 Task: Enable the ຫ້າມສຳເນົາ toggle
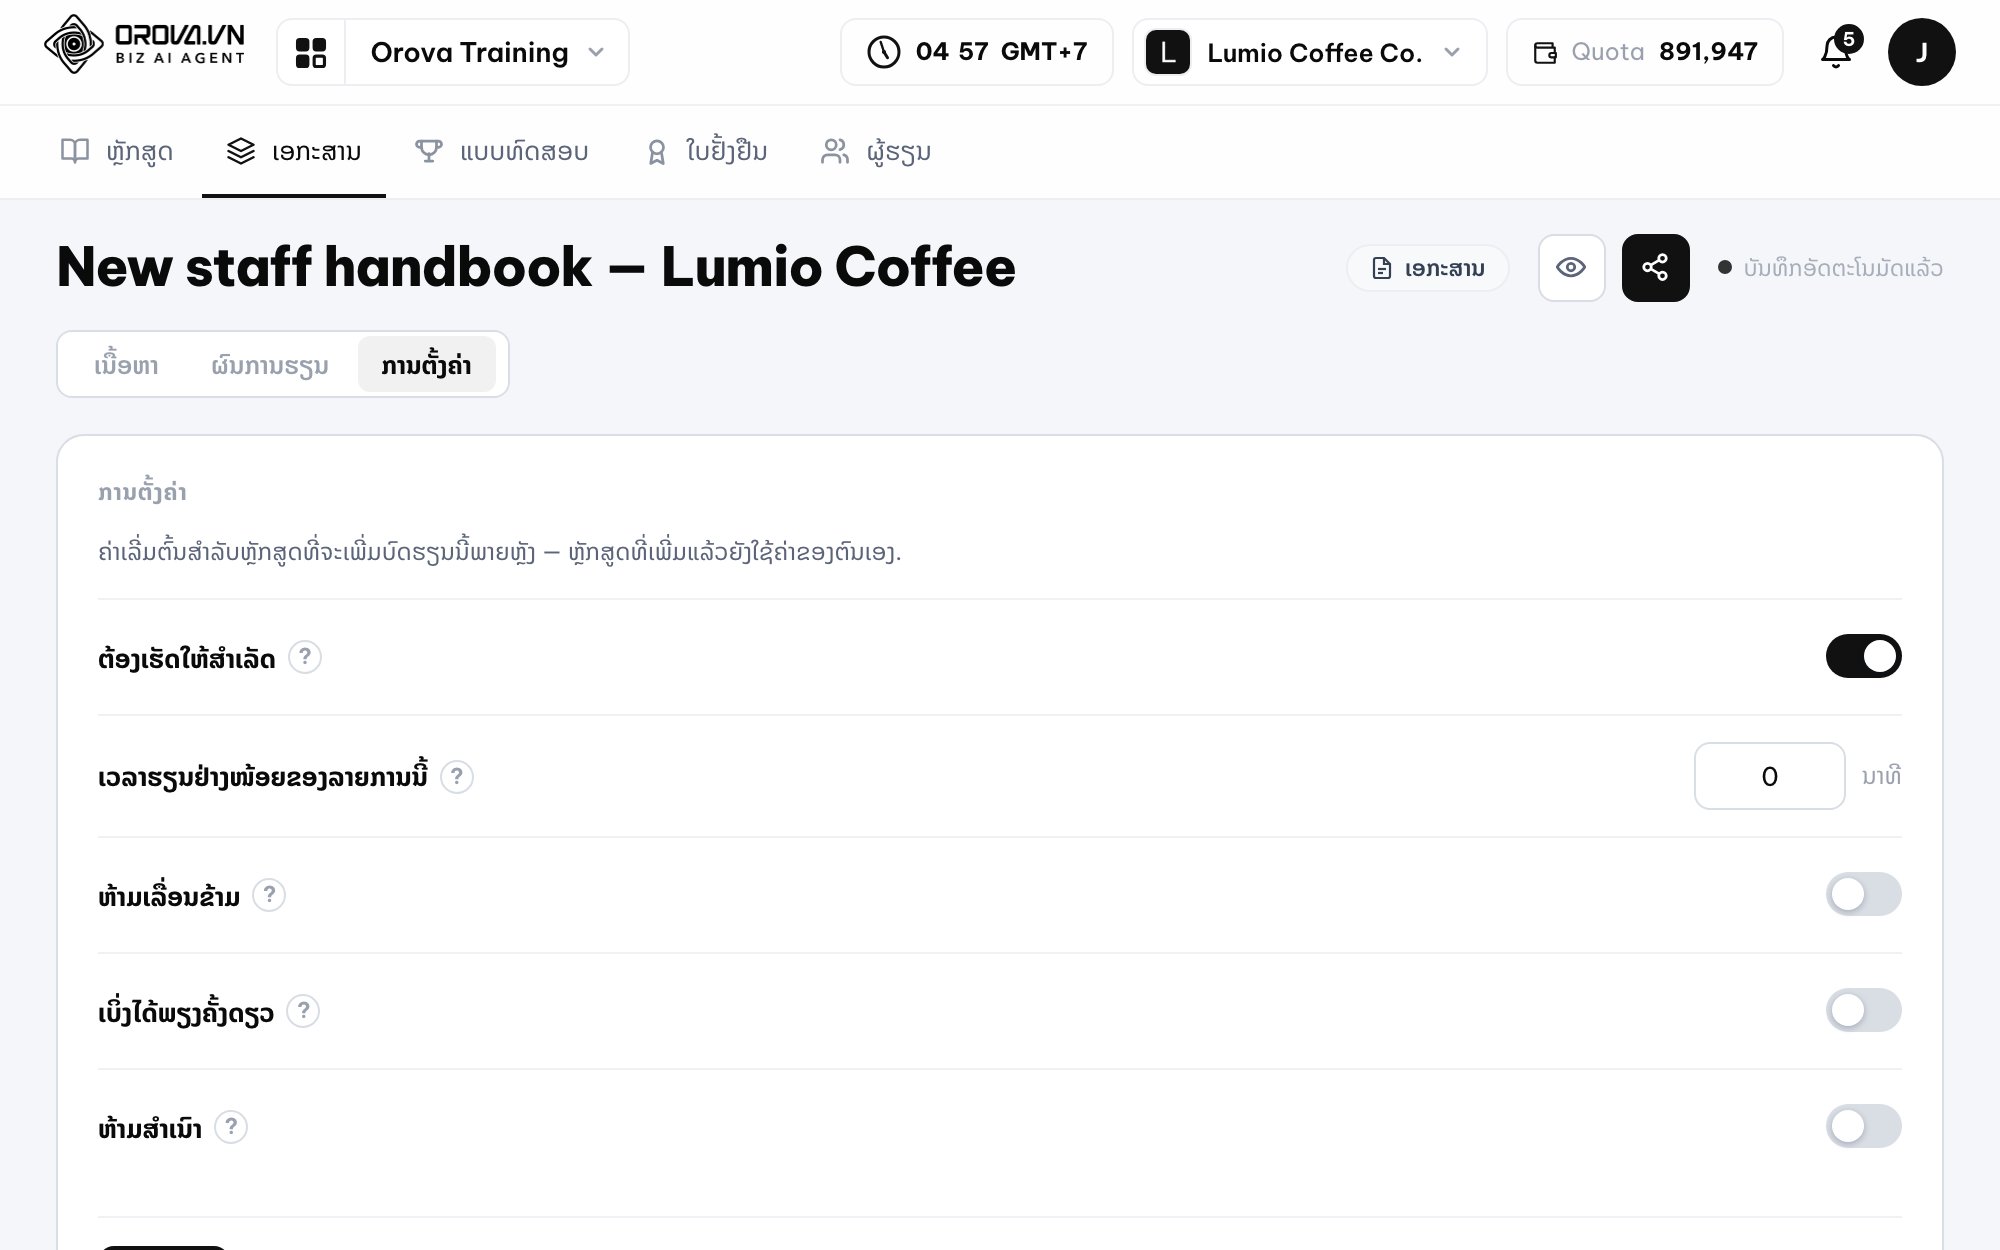tap(1863, 1126)
